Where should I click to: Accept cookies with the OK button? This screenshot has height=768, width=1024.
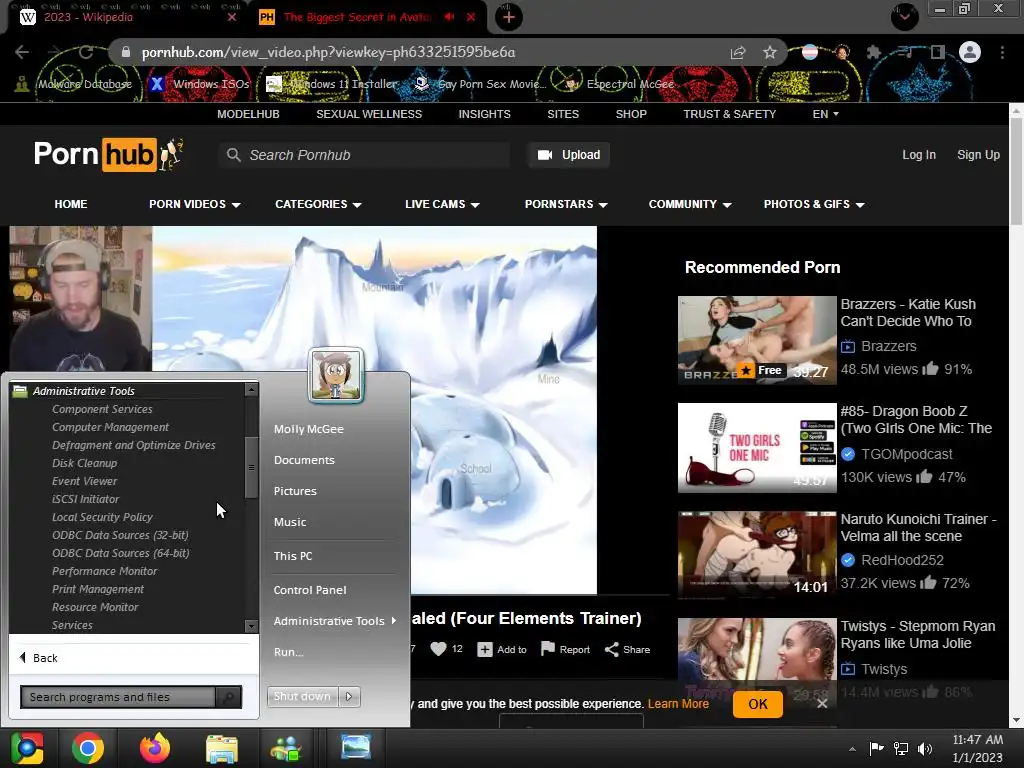tap(758, 704)
